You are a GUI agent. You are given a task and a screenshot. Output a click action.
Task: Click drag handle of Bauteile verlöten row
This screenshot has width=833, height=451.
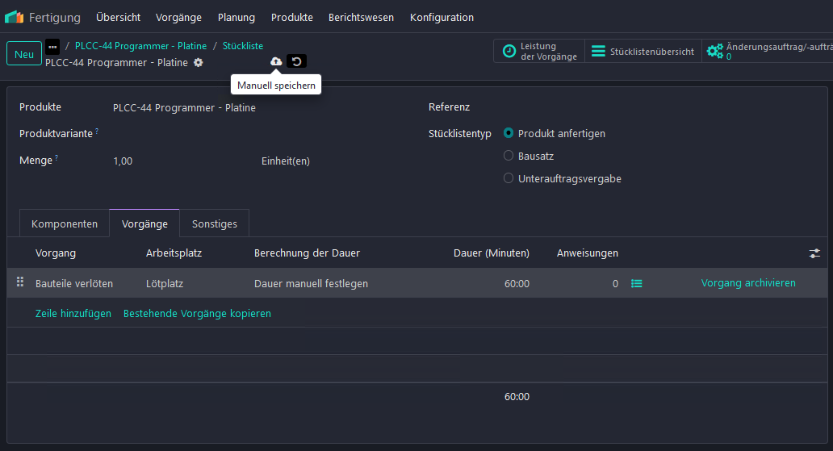tap(20, 282)
